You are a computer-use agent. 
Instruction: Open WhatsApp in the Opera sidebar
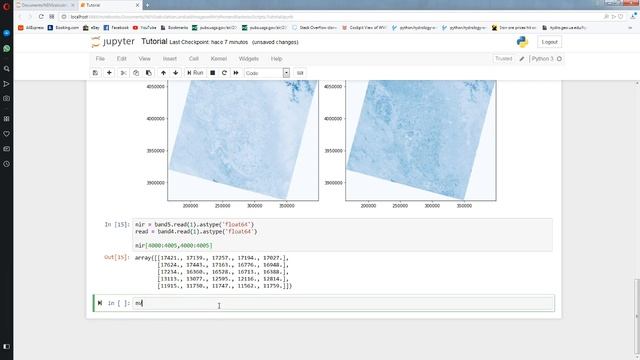(x=7, y=49)
